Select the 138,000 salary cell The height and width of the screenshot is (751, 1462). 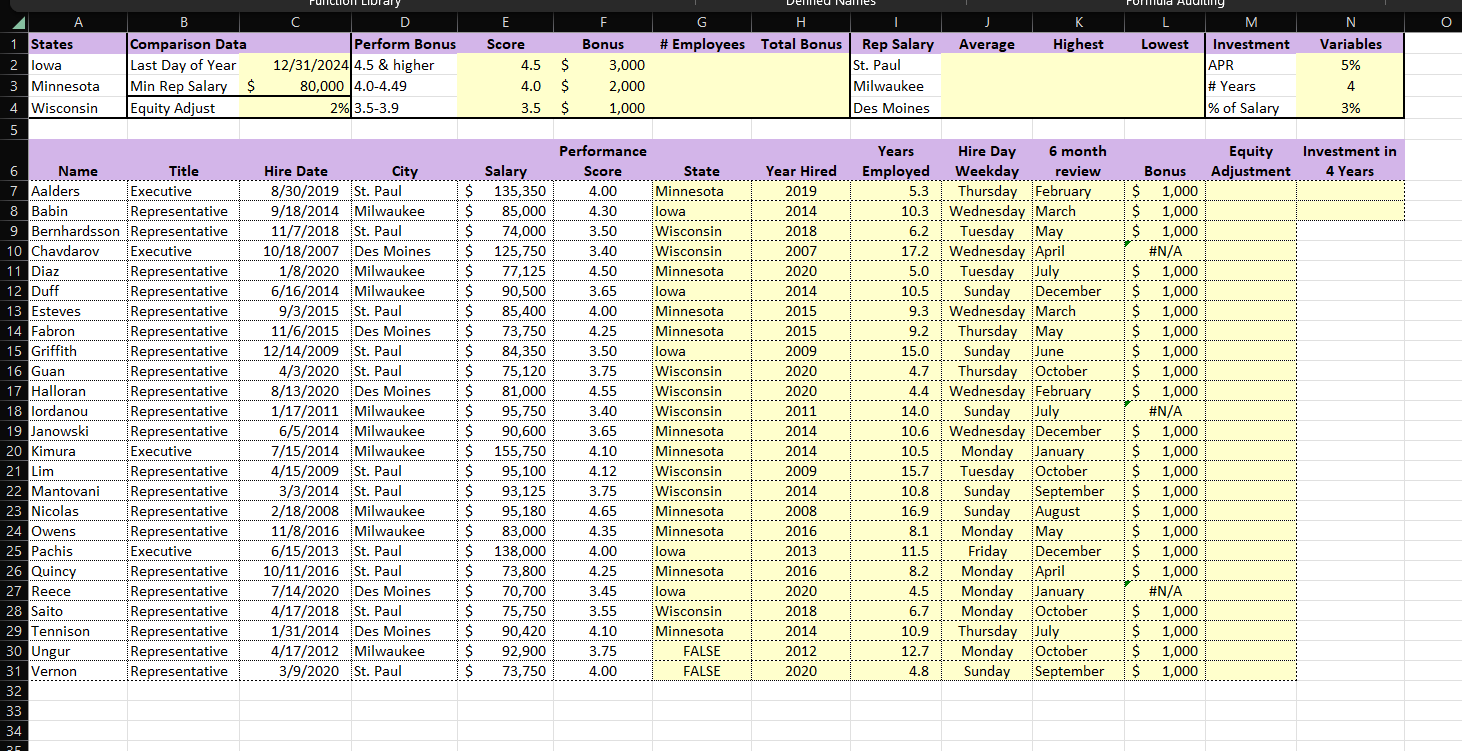(506, 551)
